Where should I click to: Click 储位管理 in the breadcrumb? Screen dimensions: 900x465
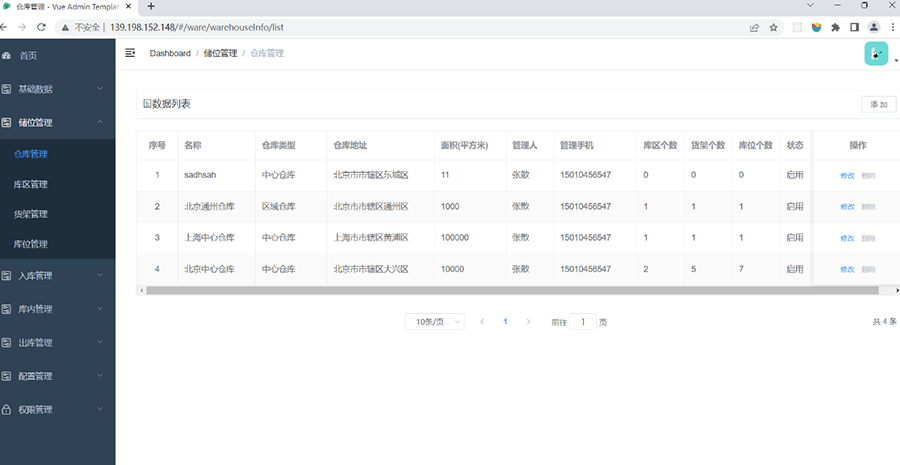tap(220, 53)
